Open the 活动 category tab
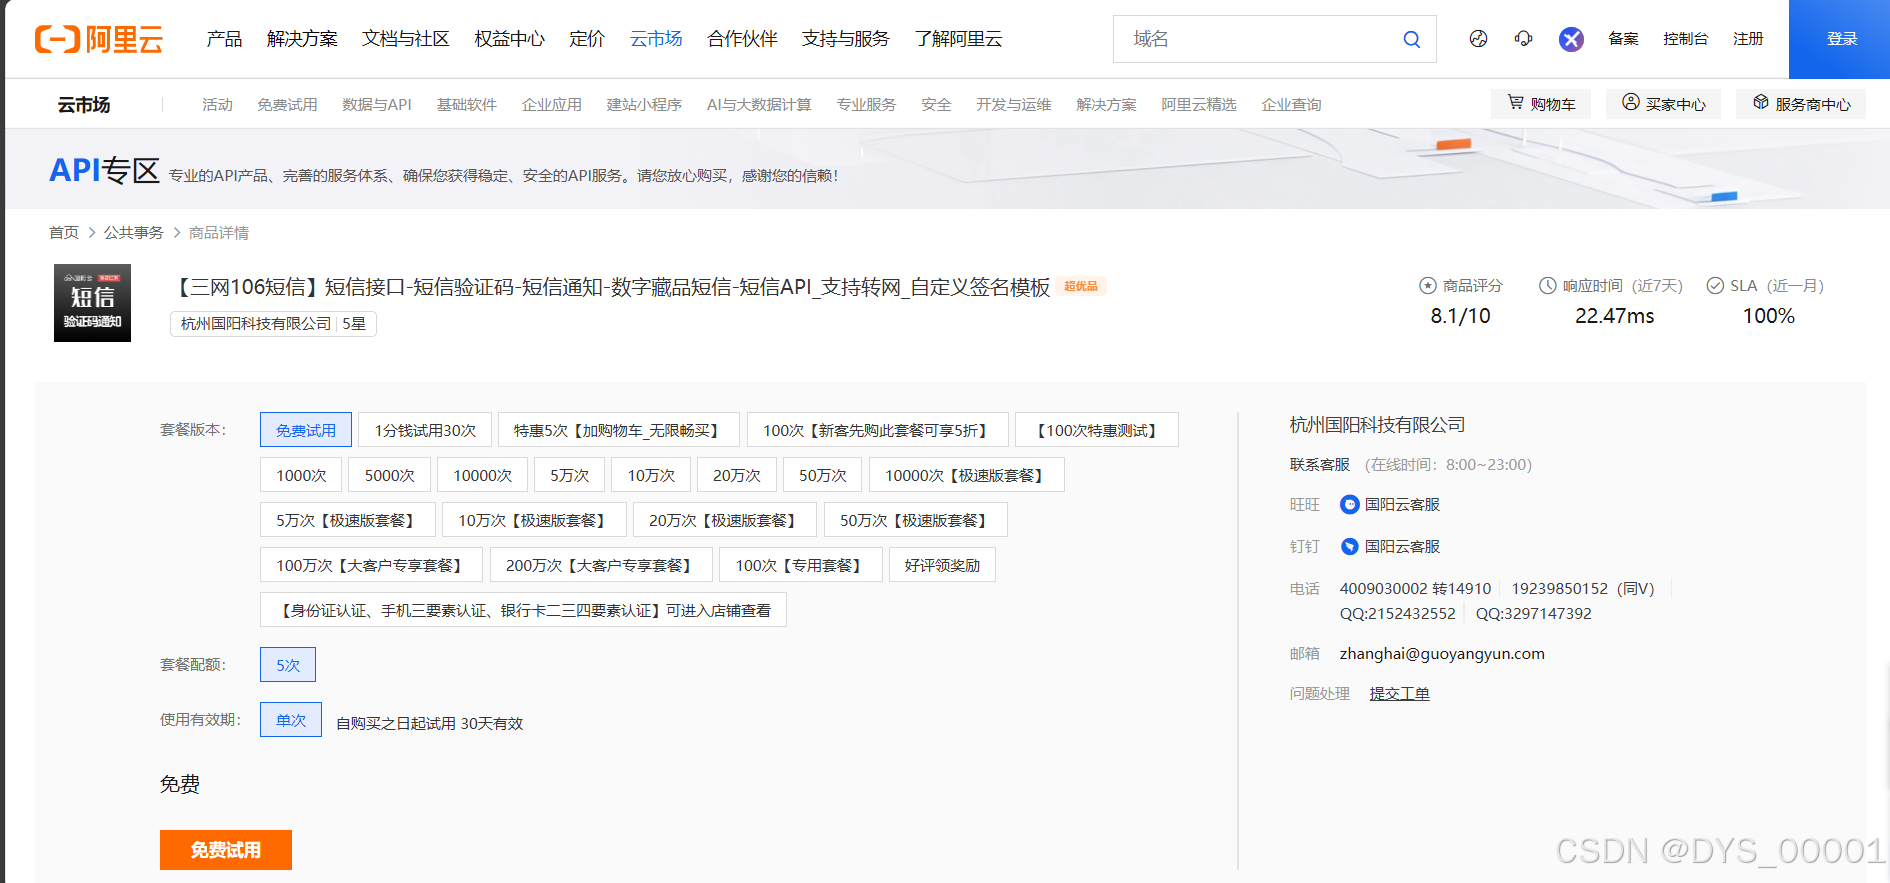Viewport: 1890px width, 883px height. 217,105
